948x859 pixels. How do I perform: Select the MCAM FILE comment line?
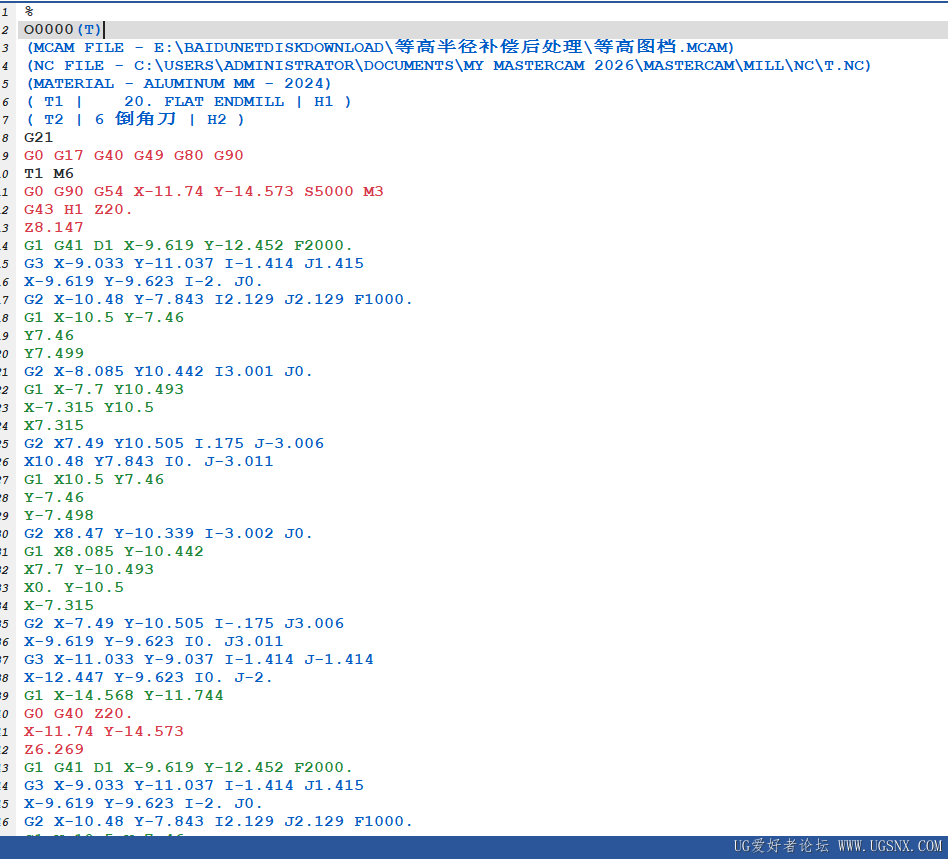click(380, 47)
